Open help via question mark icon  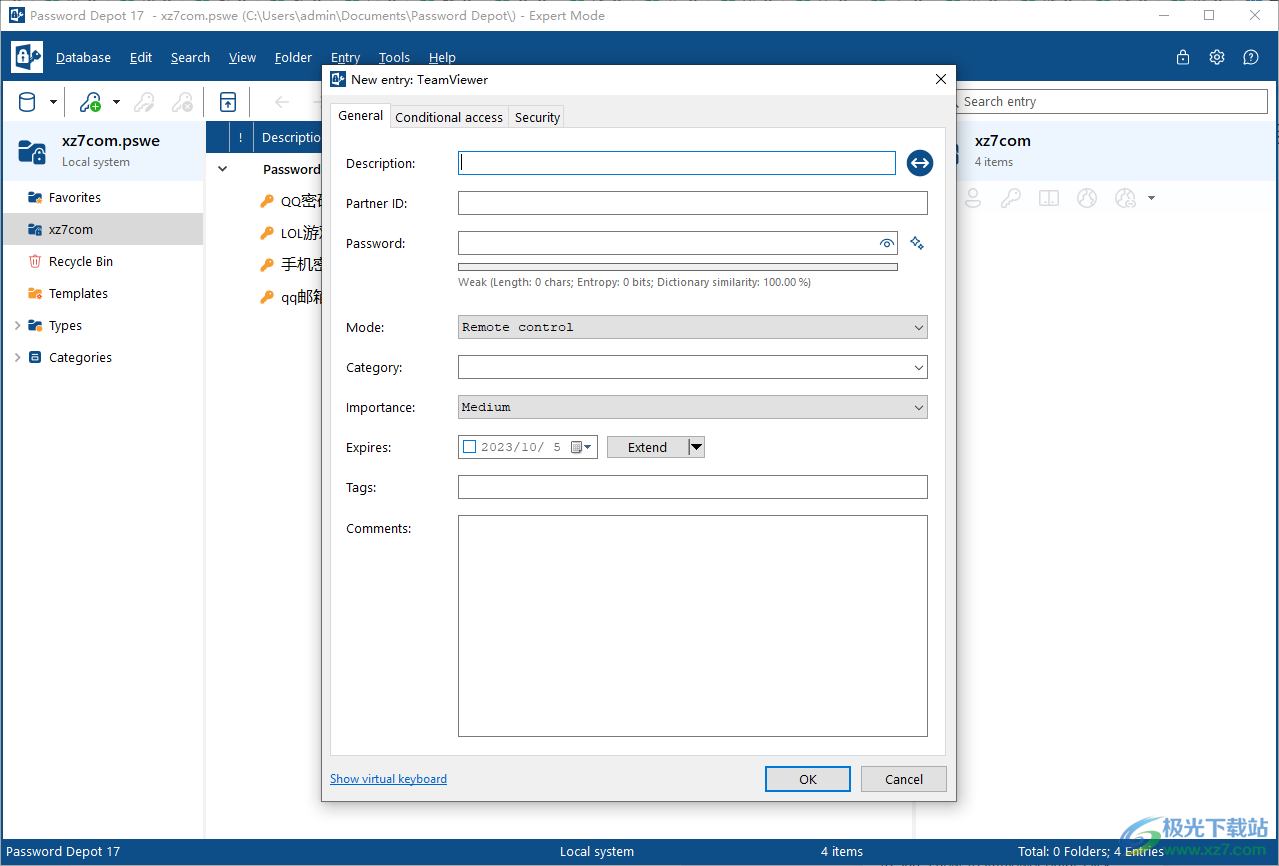coord(1251,57)
